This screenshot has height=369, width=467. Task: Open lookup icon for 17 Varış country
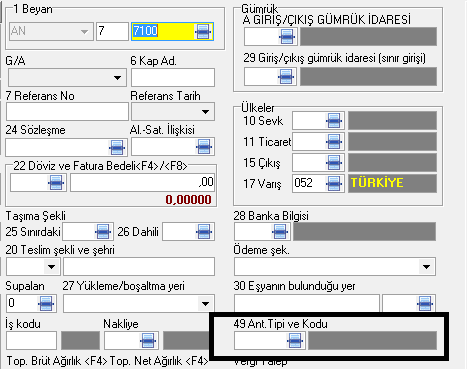pos(334,183)
